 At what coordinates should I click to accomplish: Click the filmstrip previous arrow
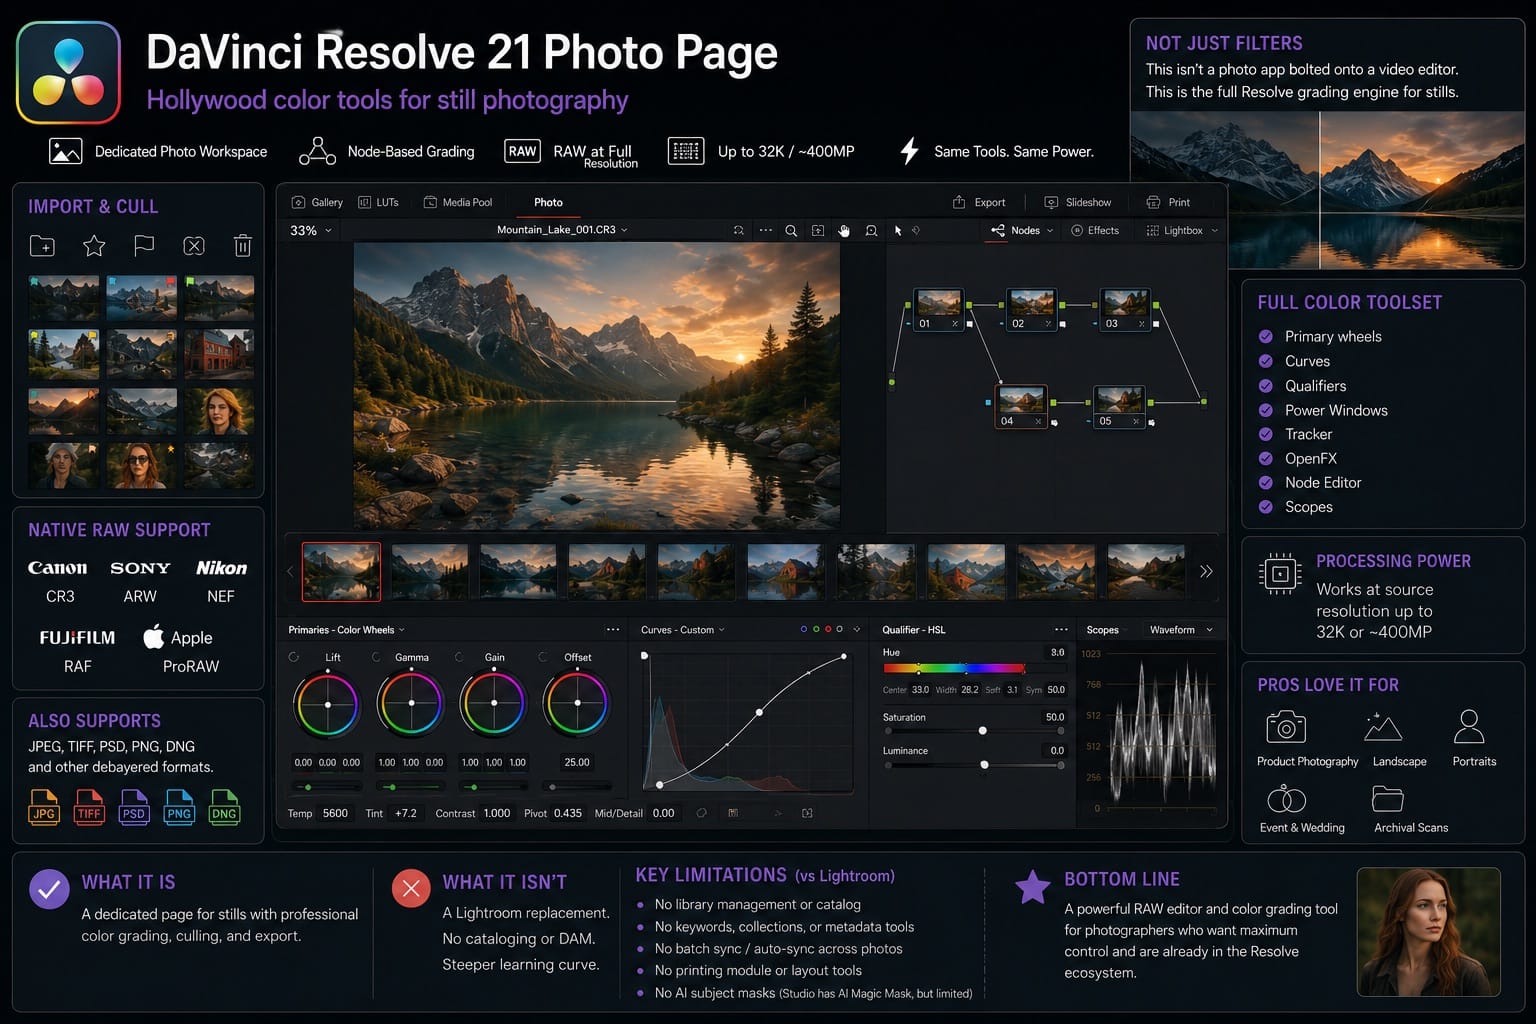291,572
